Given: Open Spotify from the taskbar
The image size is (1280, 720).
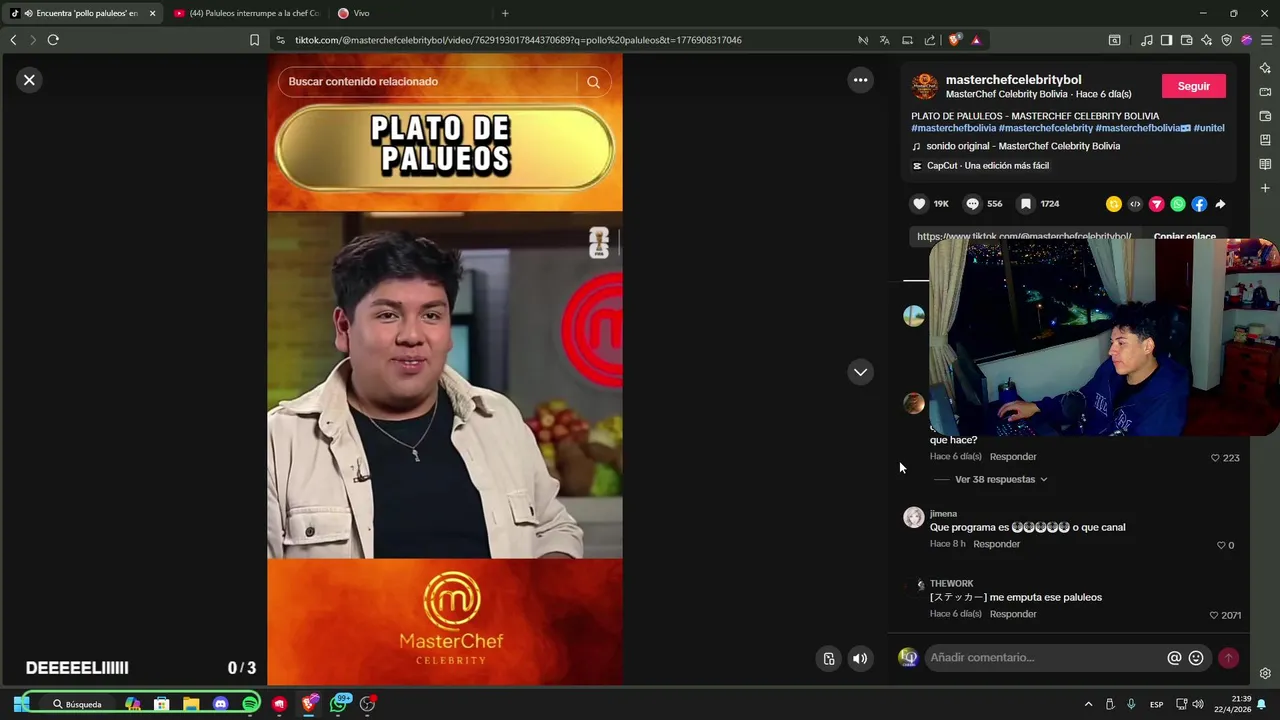Looking at the screenshot, I should point(250,704).
